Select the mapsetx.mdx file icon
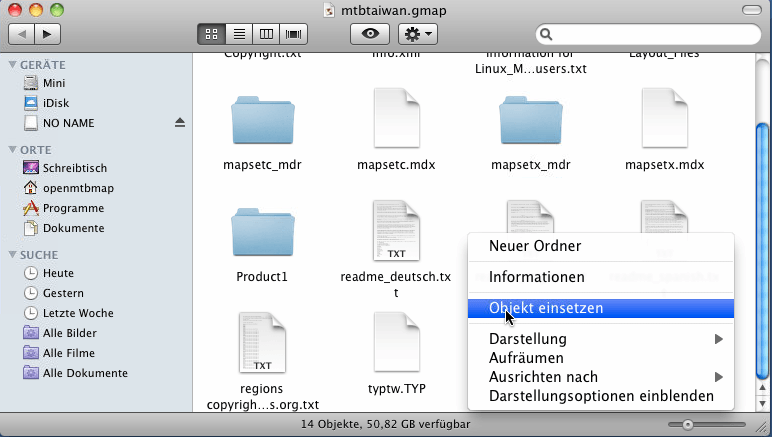Screen dimensions: 772x437 664,118
